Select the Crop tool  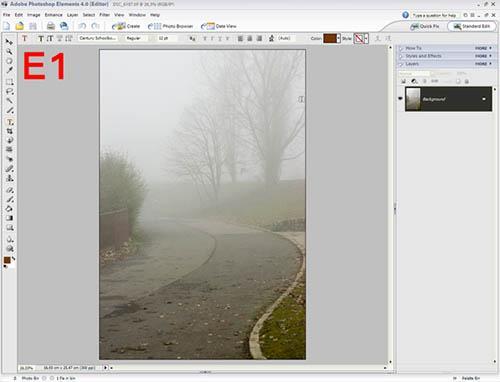click(x=9, y=131)
